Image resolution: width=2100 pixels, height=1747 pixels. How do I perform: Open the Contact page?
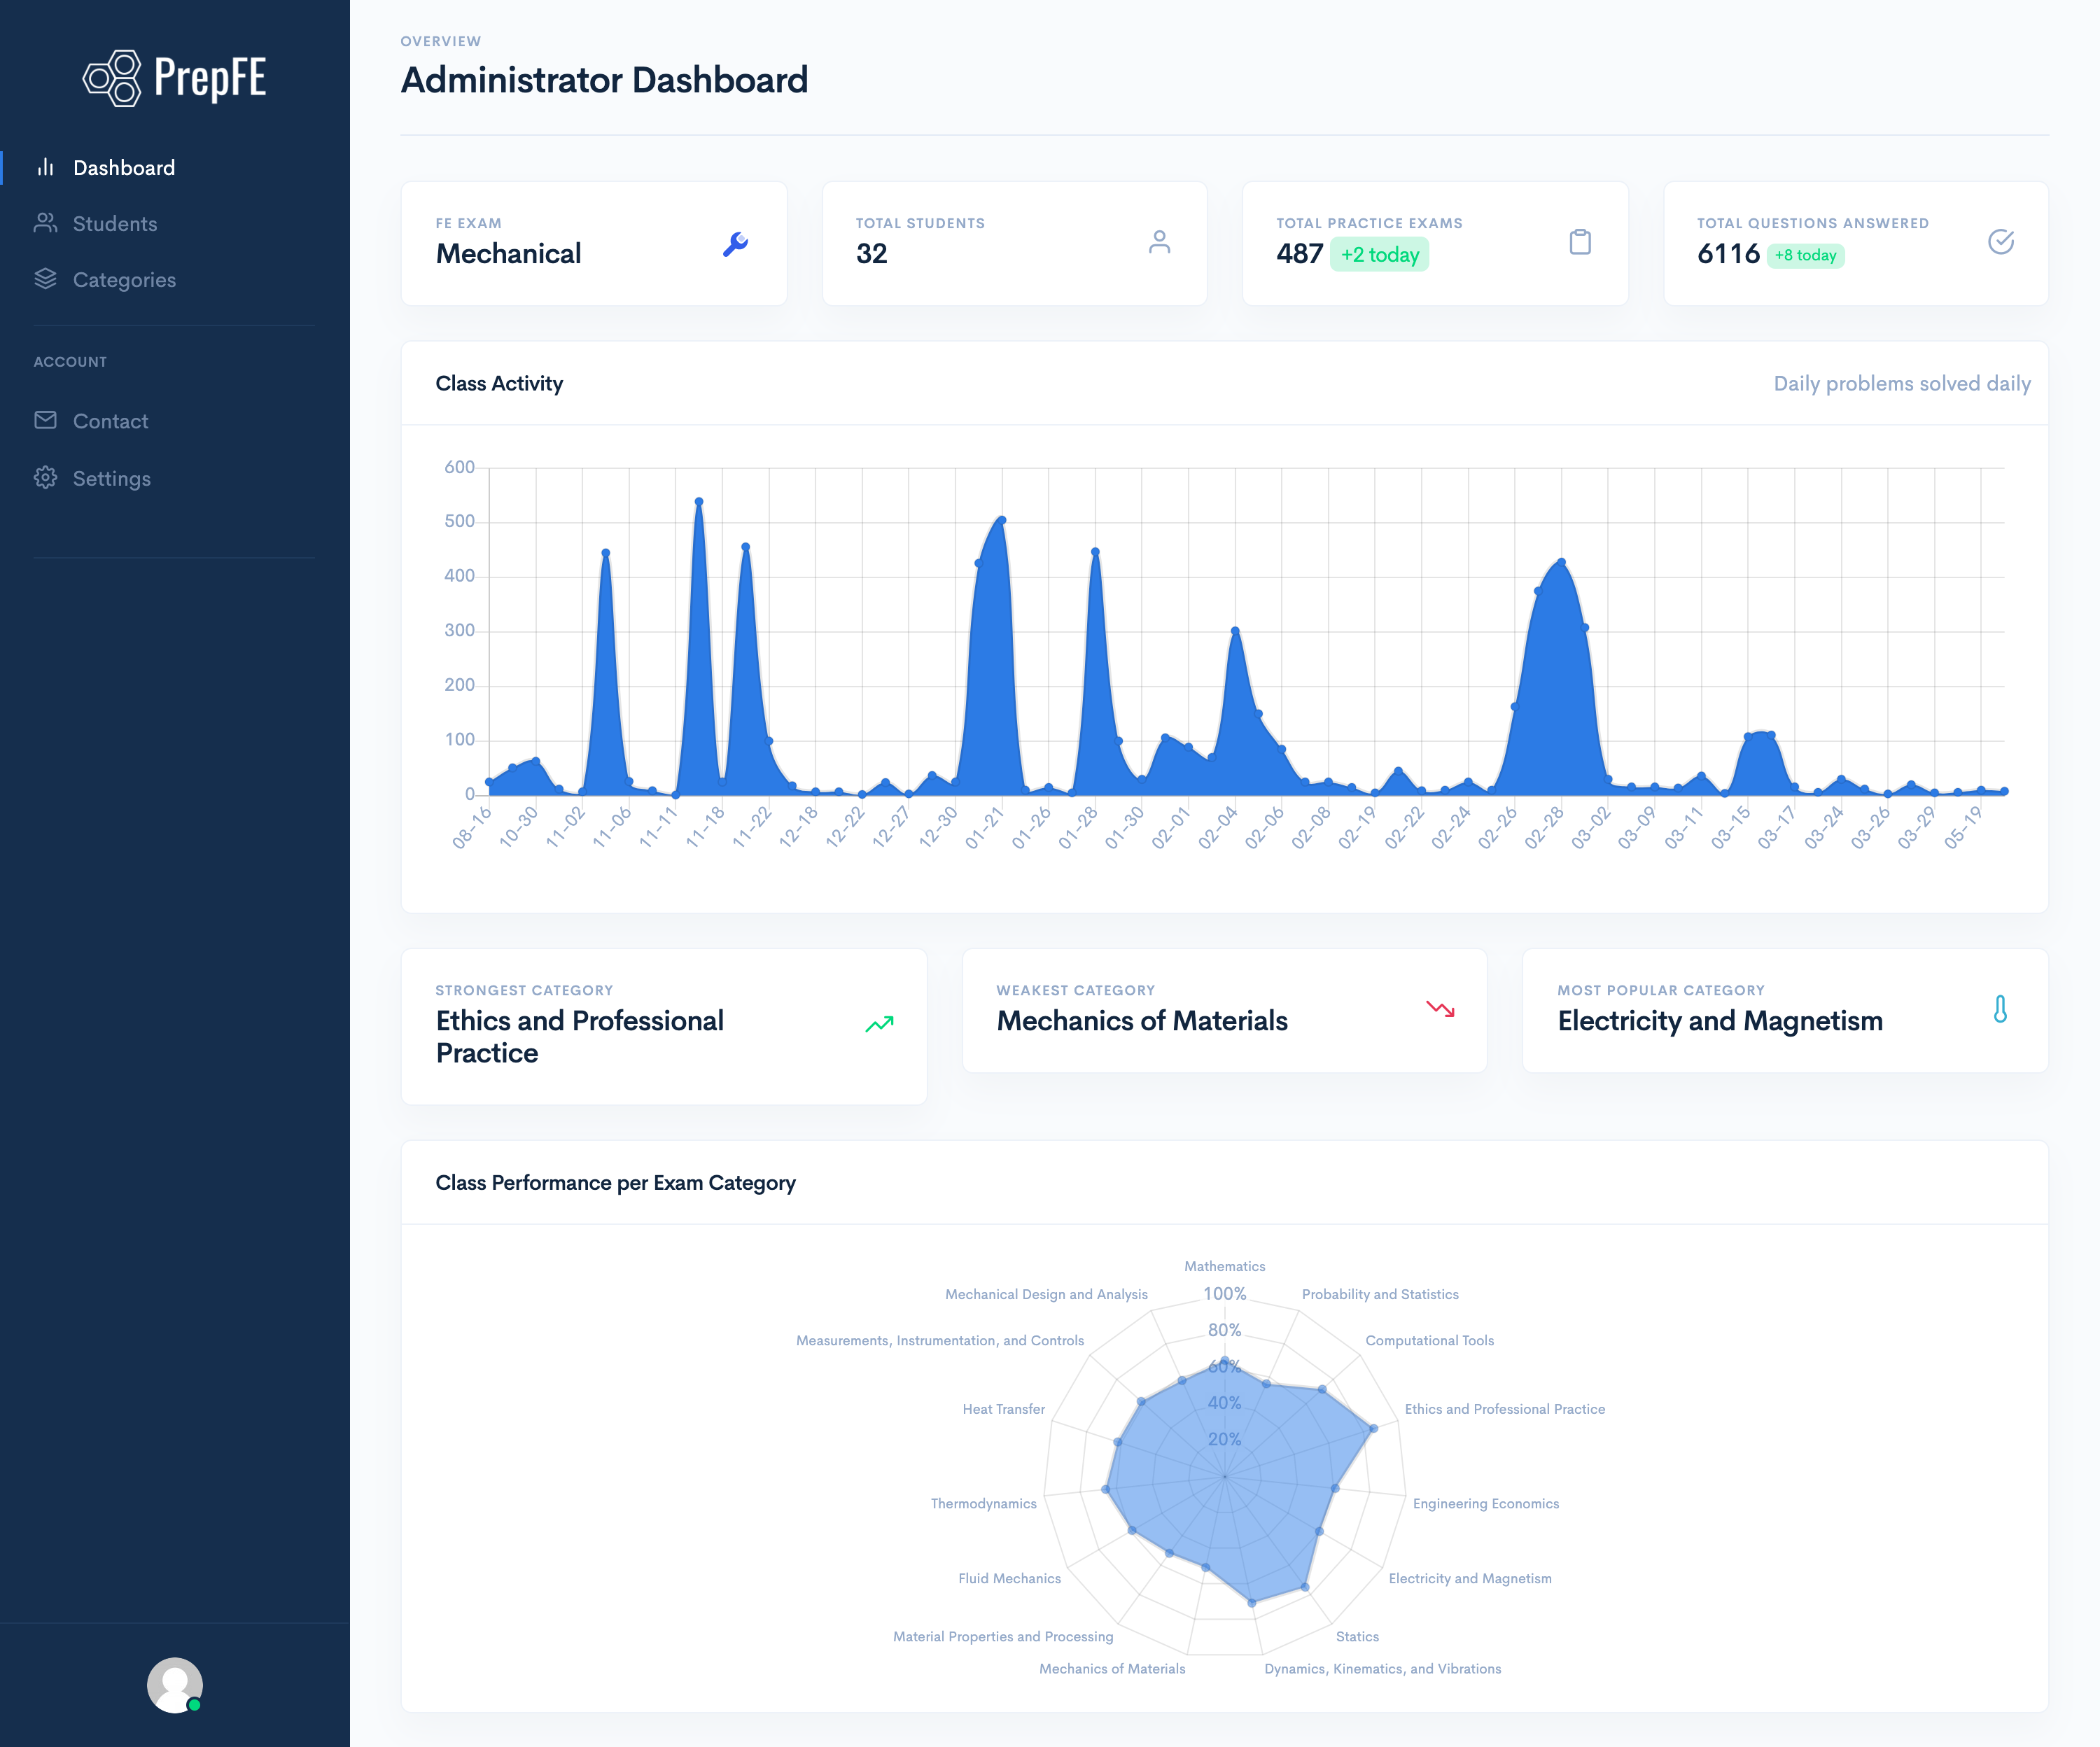click(x=110, y=421)
